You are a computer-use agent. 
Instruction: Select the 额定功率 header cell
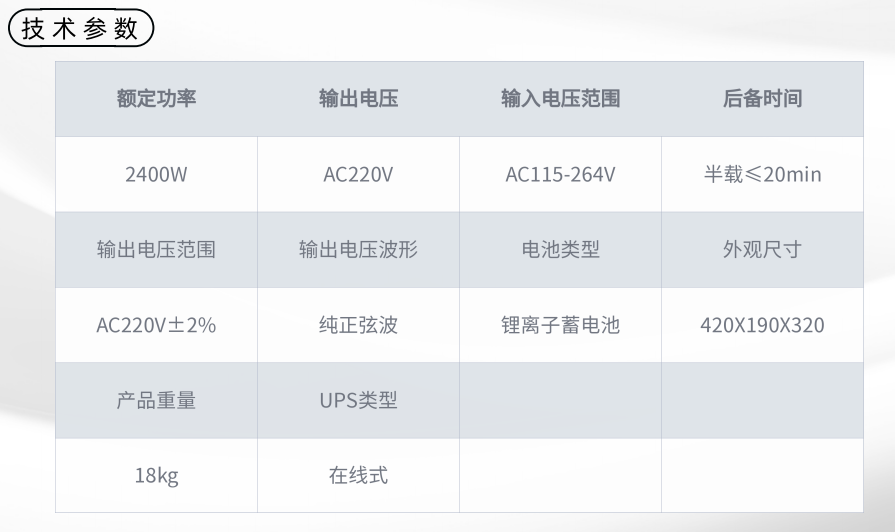pyautogui.click(x=156, y=99)
